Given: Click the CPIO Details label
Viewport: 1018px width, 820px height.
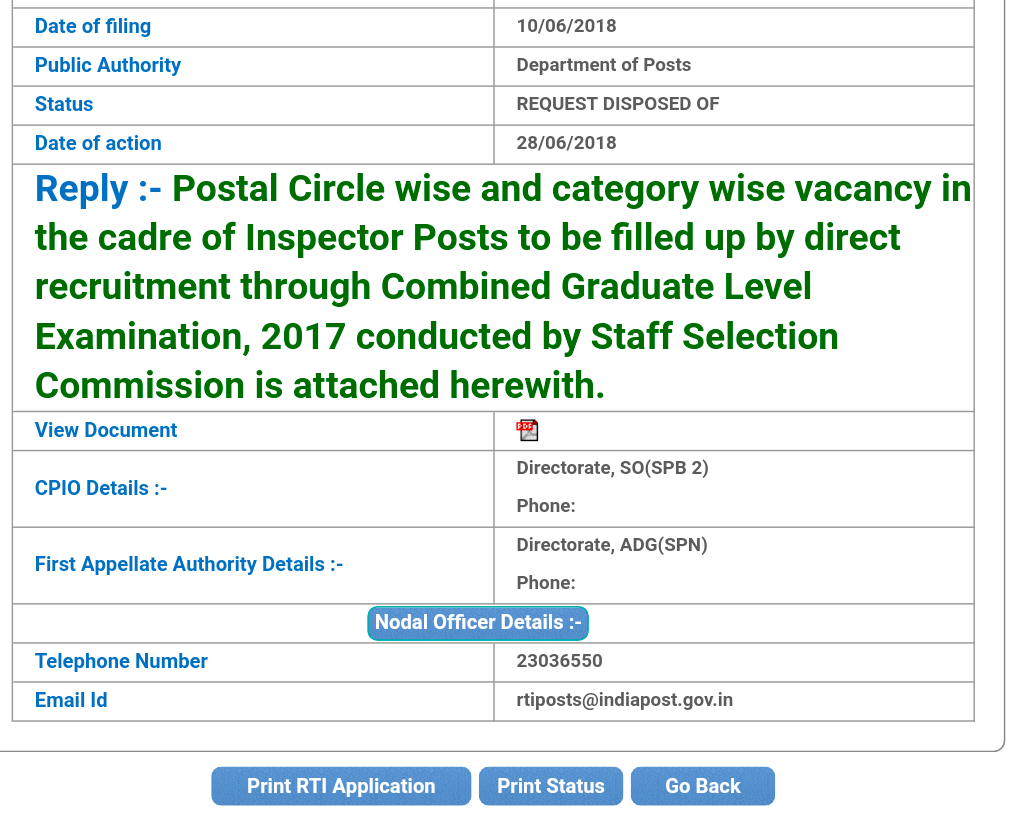Looking at the screenshot, I should tap(101, 488).
